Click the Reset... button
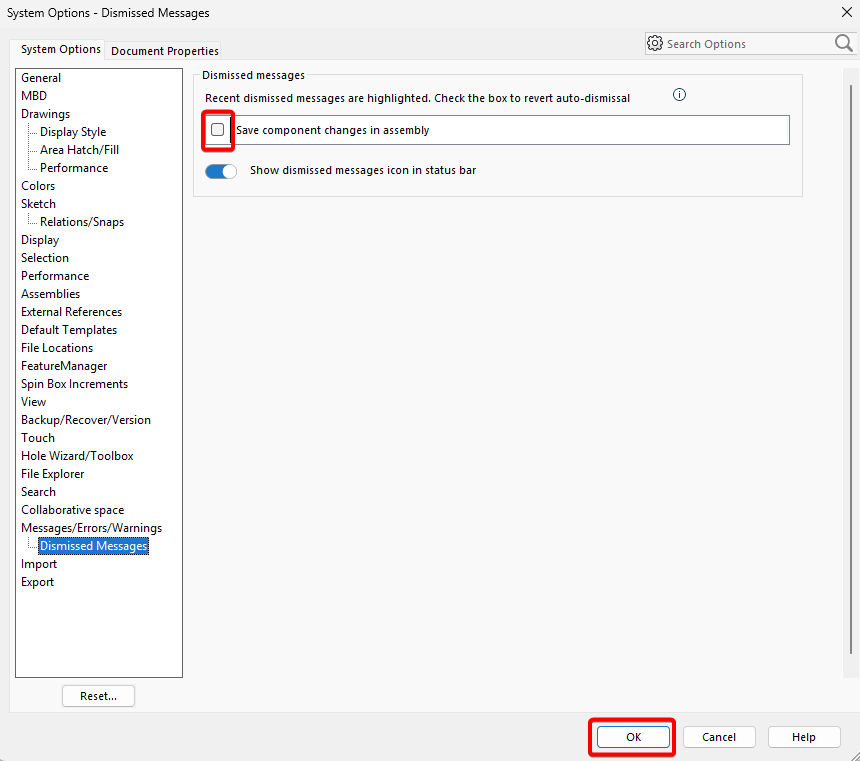 click(x=98, y=696)
